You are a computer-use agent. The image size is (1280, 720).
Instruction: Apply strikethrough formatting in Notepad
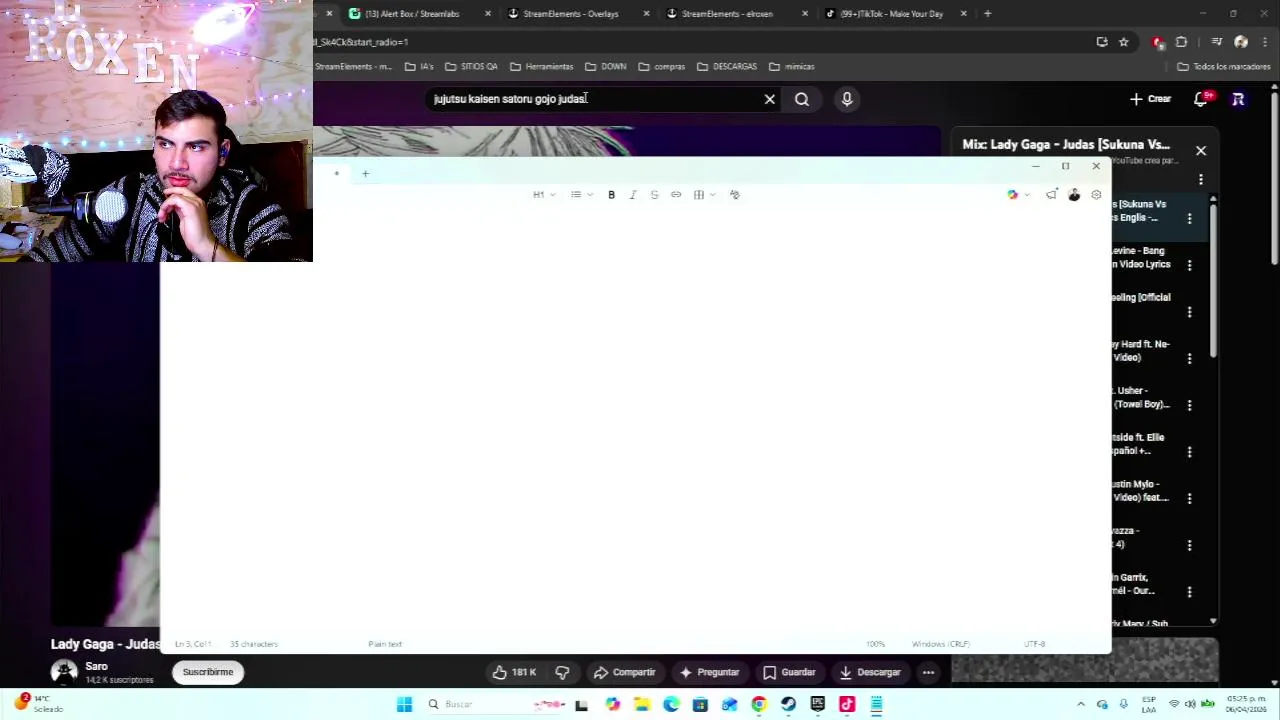[x=654, y=195]
